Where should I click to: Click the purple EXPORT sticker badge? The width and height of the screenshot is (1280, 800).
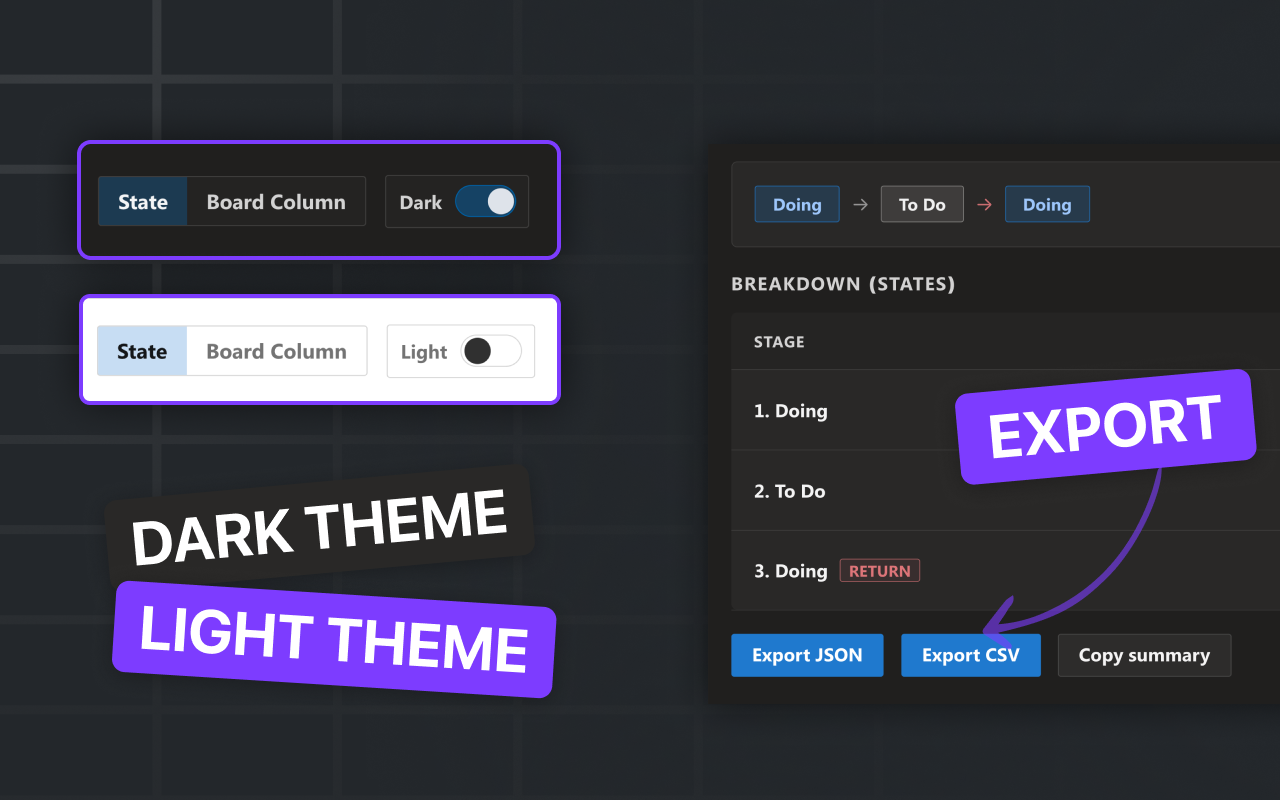coord(1104,424)
